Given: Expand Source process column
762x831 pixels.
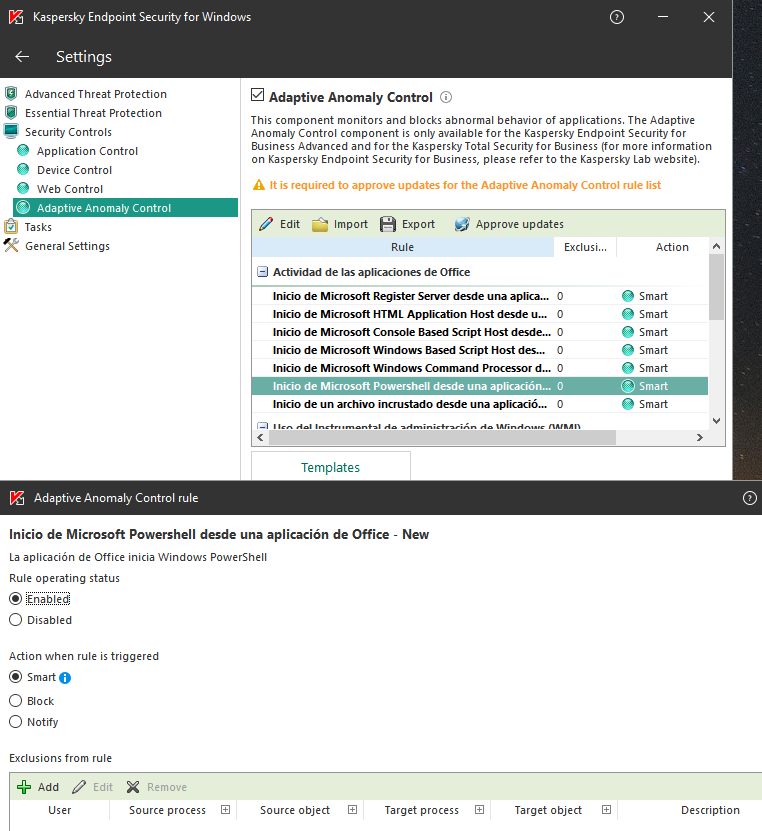Looking at the screenshot, I should coord(226,809).
